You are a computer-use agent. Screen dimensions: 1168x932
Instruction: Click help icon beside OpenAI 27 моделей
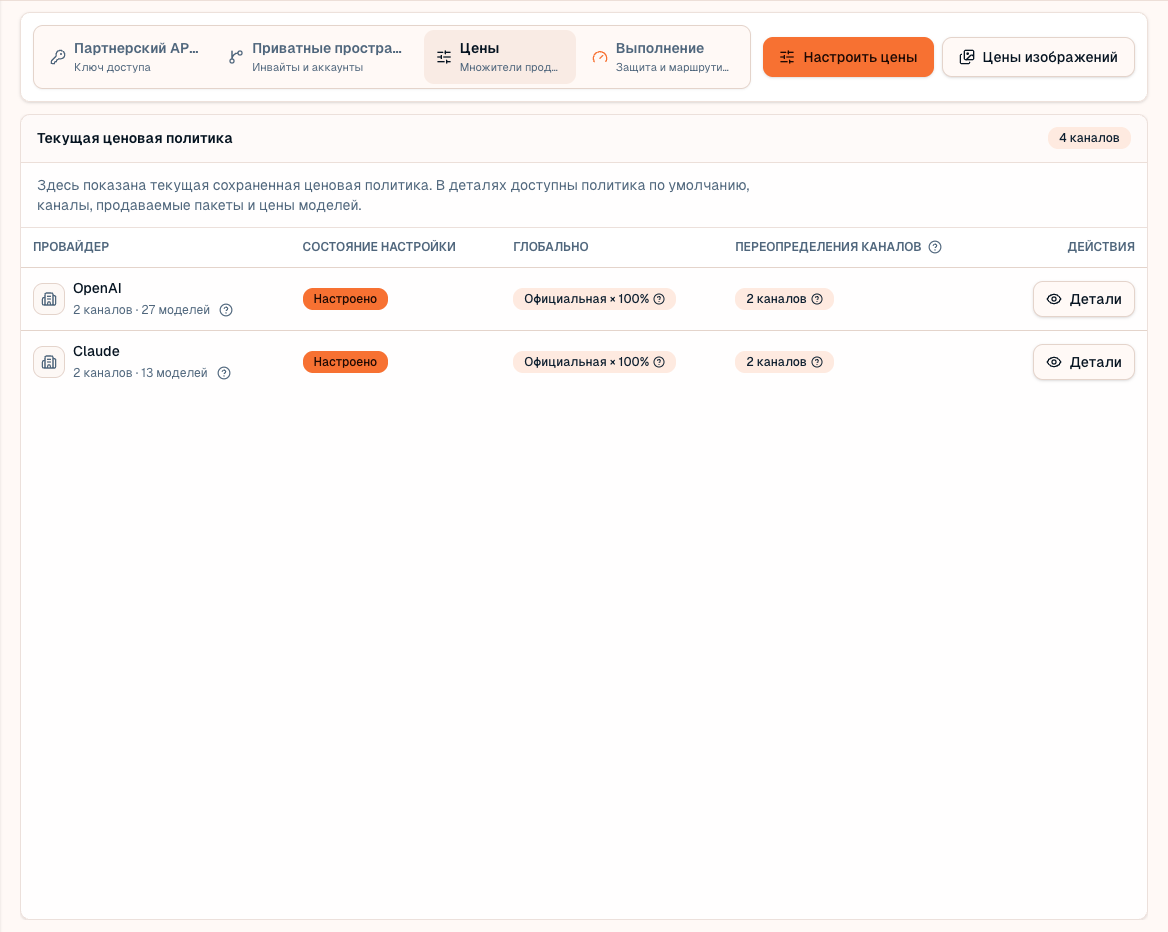(226, 310)
